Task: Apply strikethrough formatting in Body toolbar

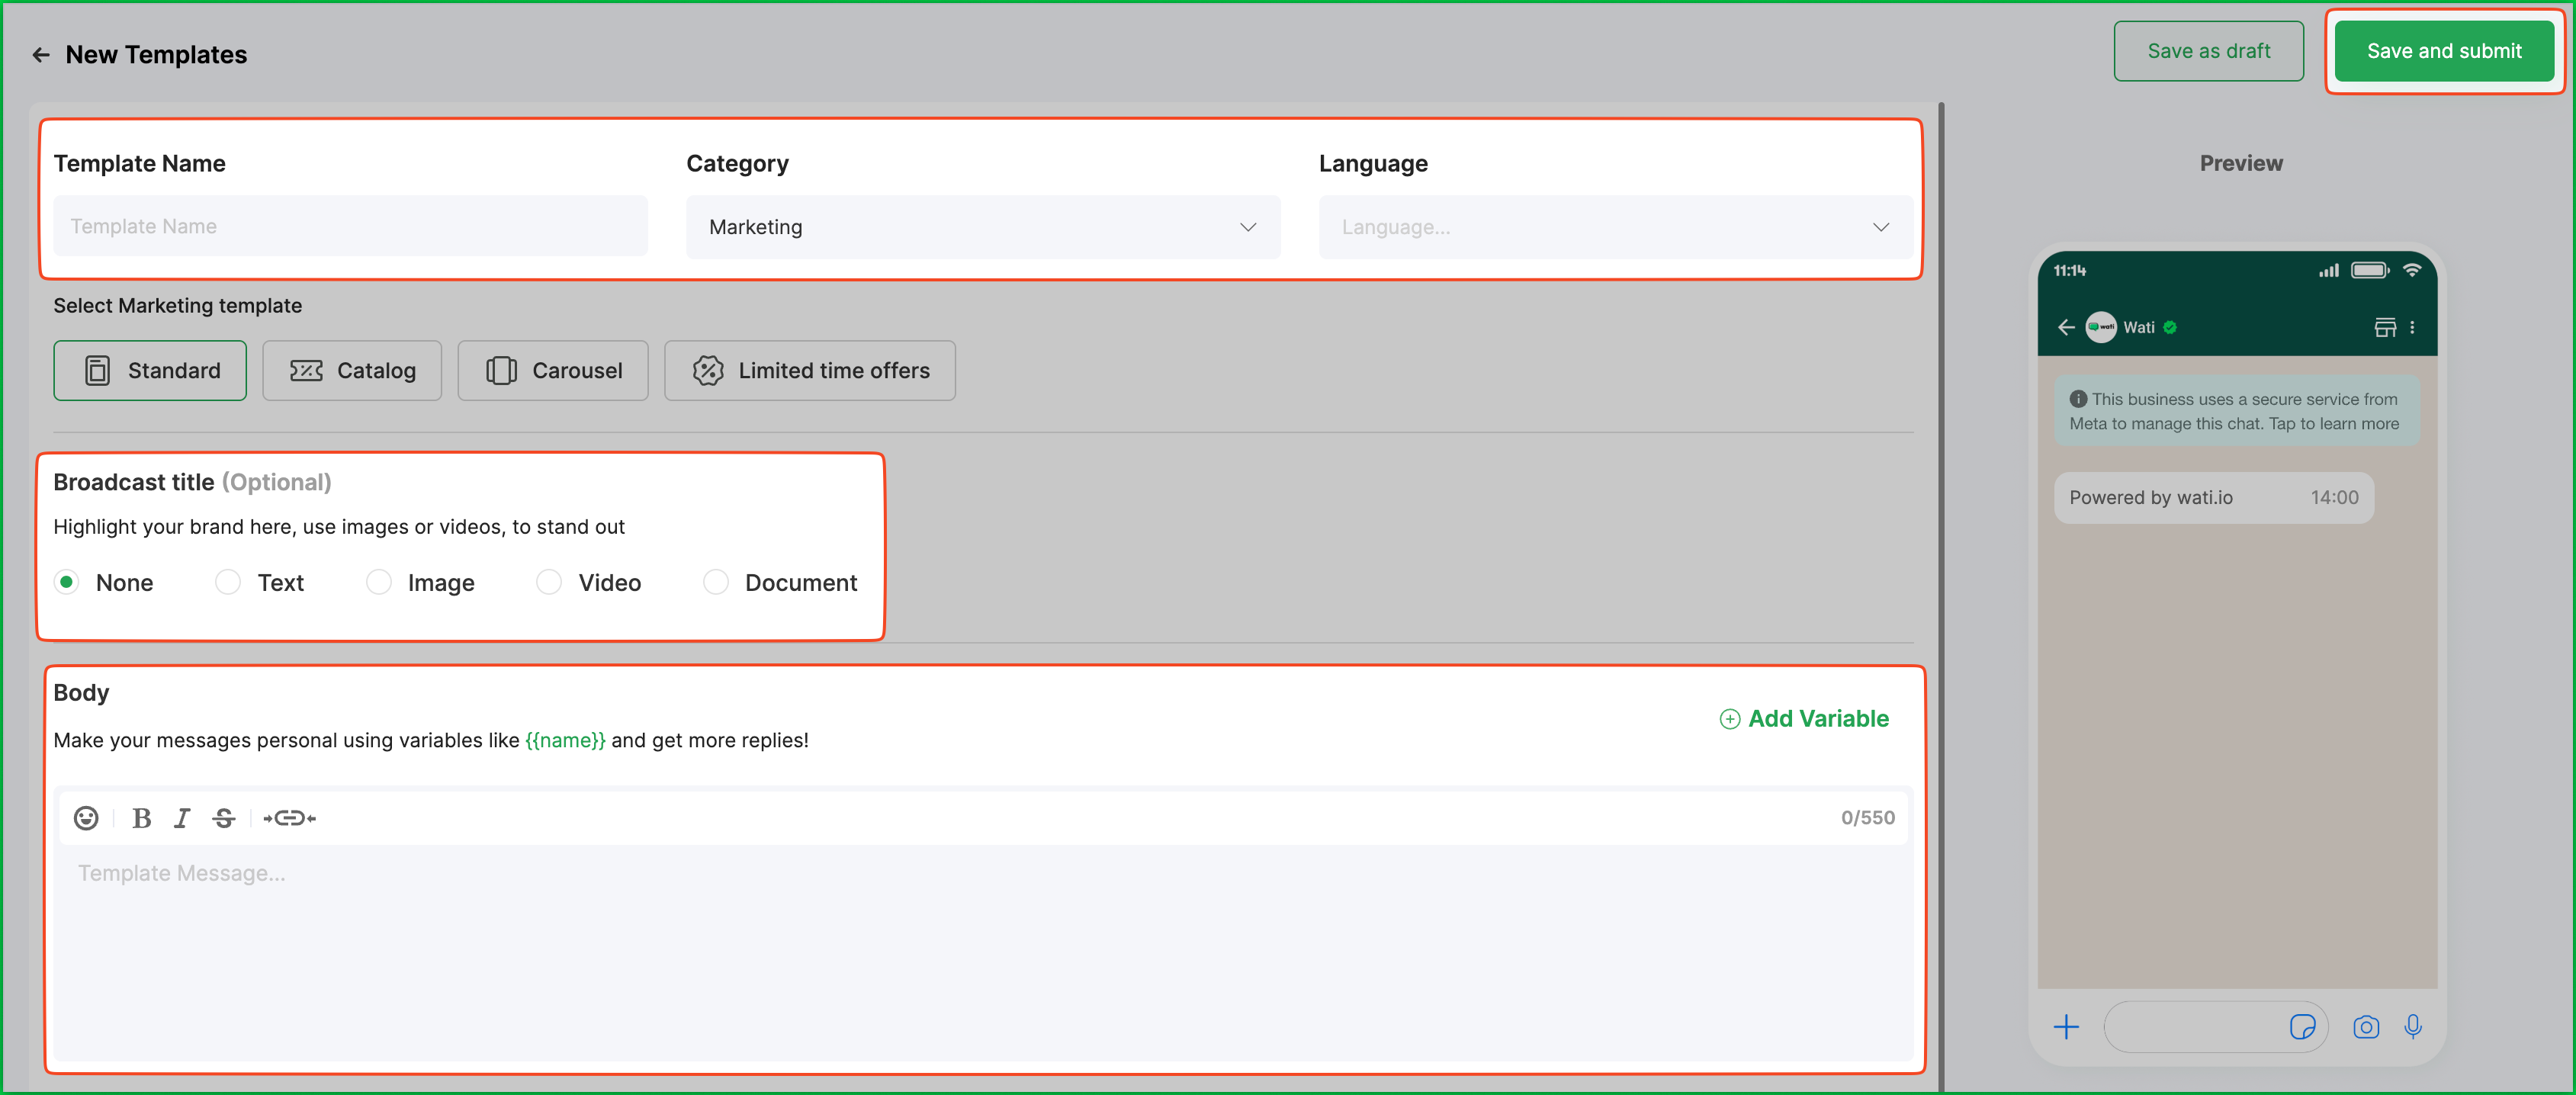Action: pos(224,818)
